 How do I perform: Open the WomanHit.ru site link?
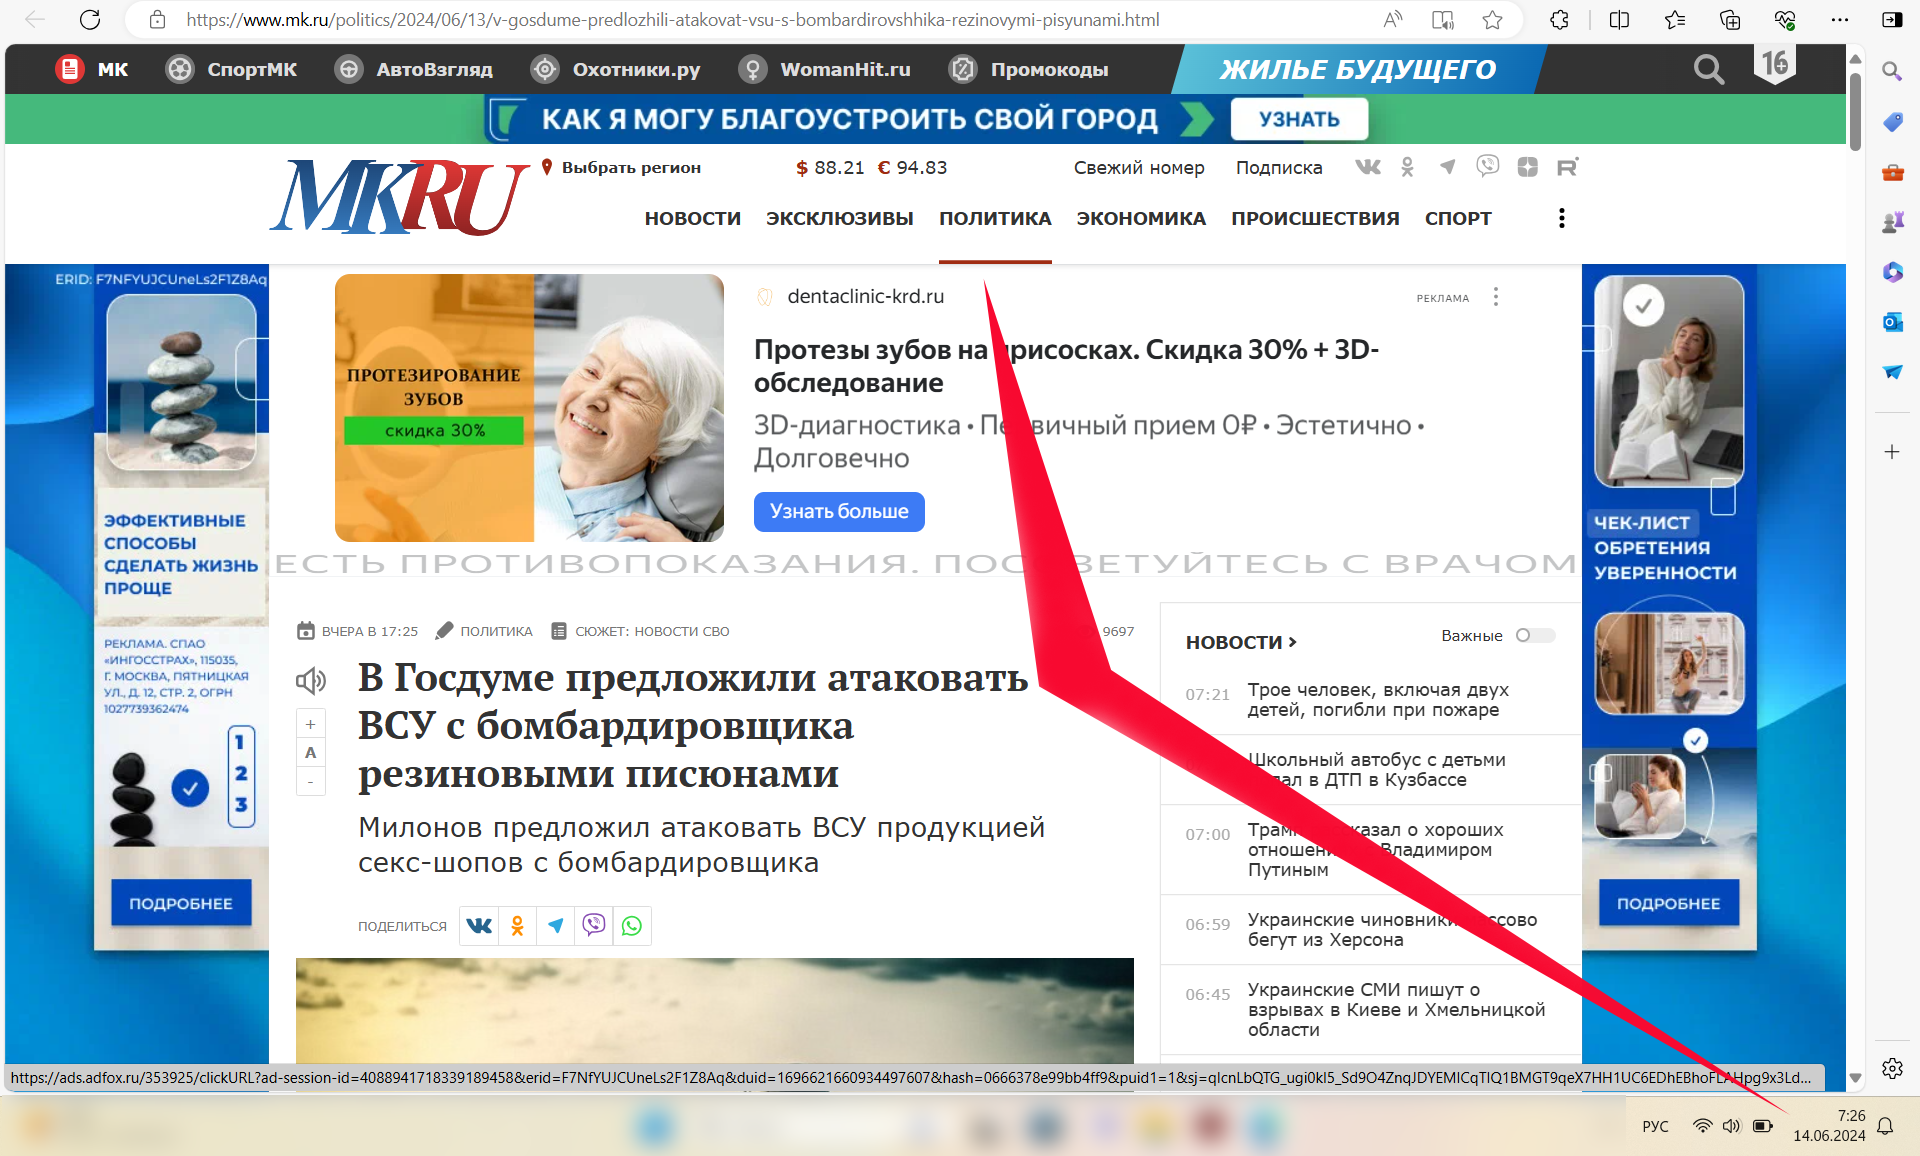[825, 69]
